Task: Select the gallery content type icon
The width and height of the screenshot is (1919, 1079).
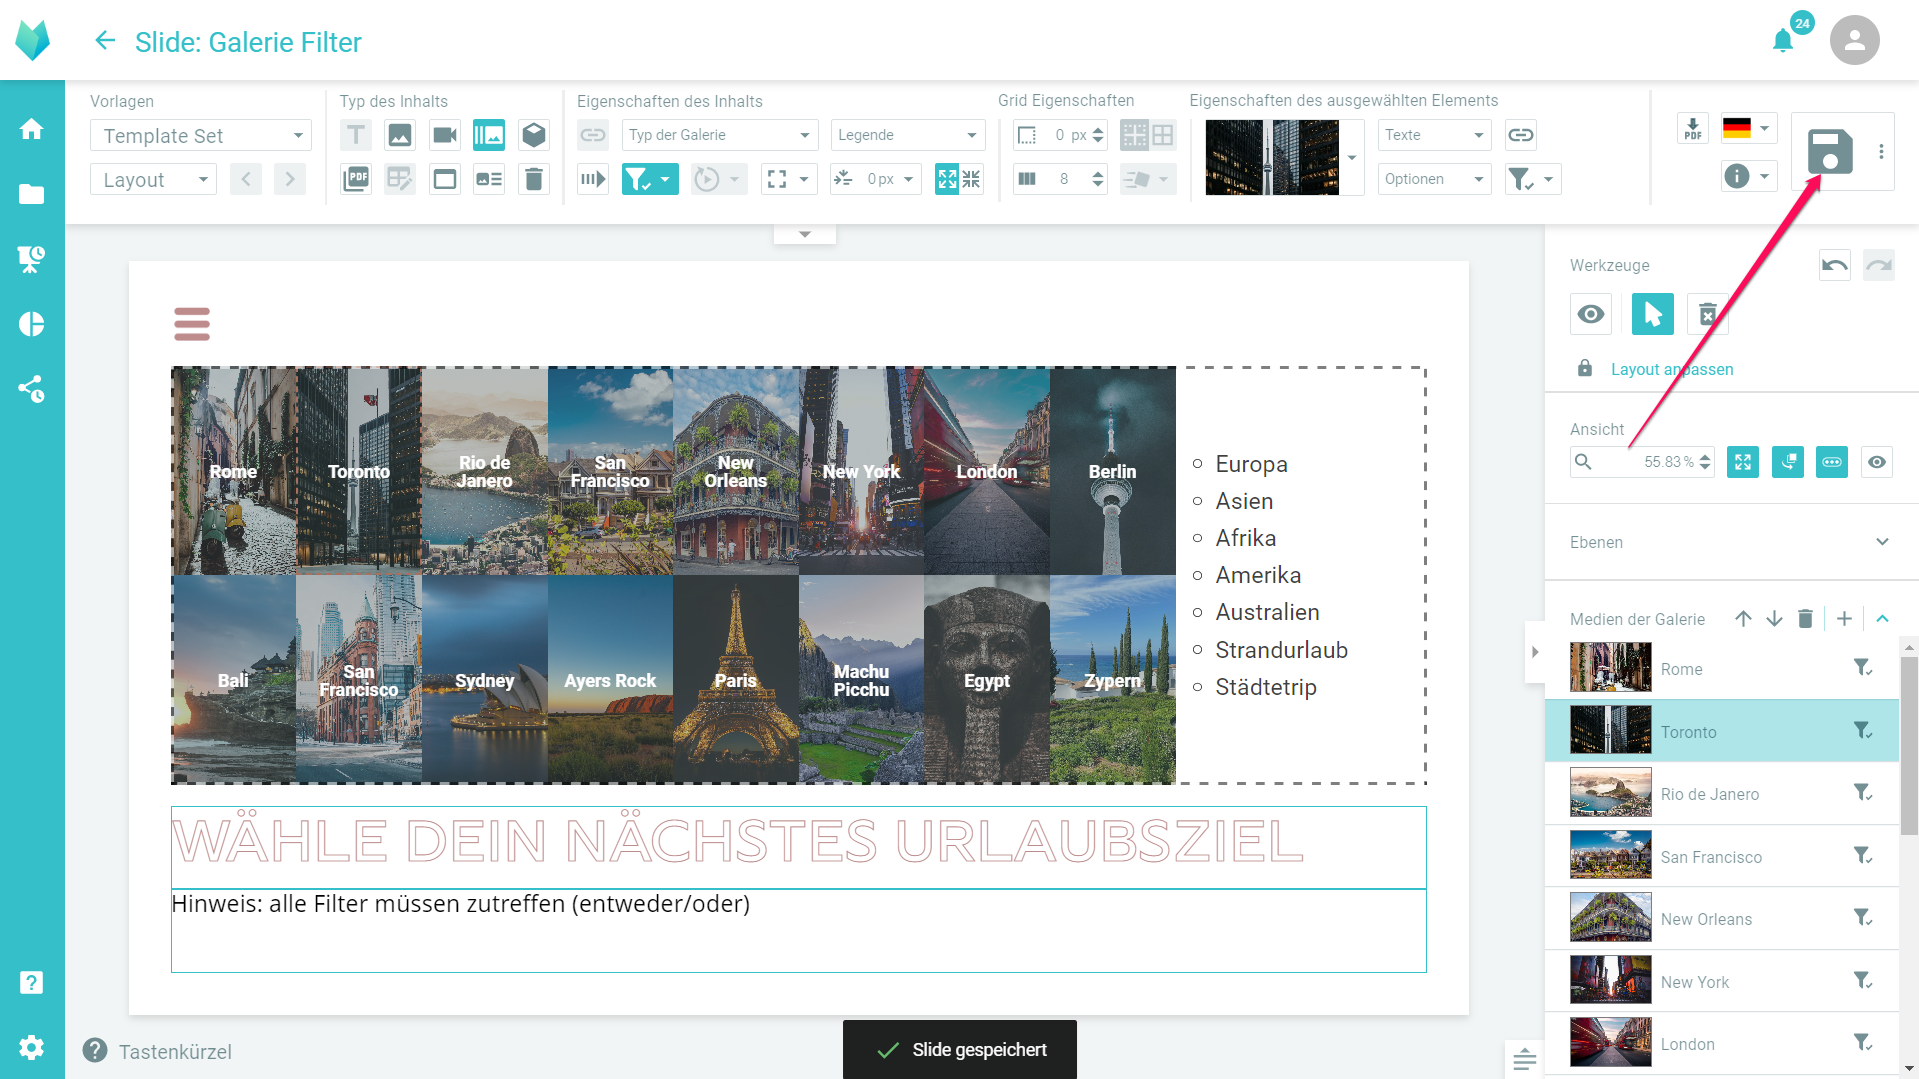Action: click(x=489, y=135)
